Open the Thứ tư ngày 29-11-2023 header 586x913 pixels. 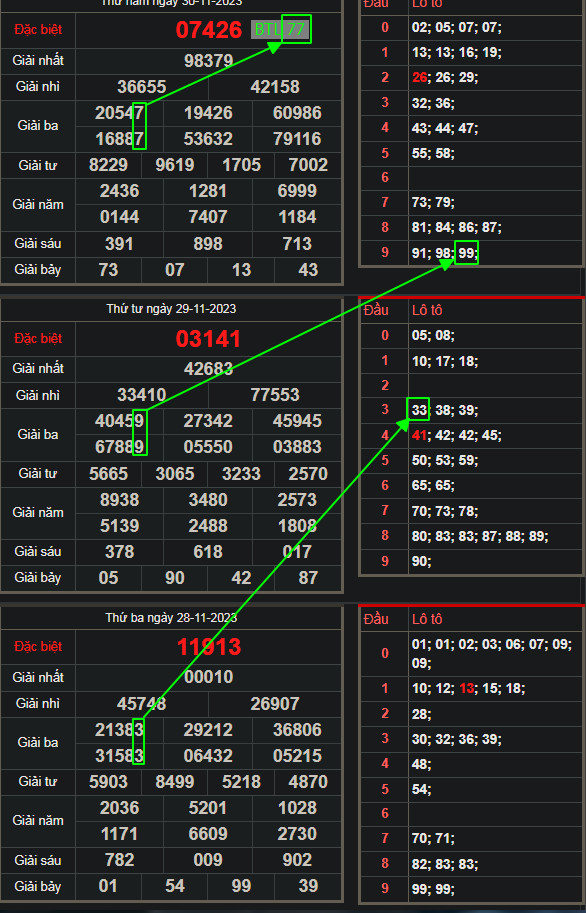tap(171, 309)
